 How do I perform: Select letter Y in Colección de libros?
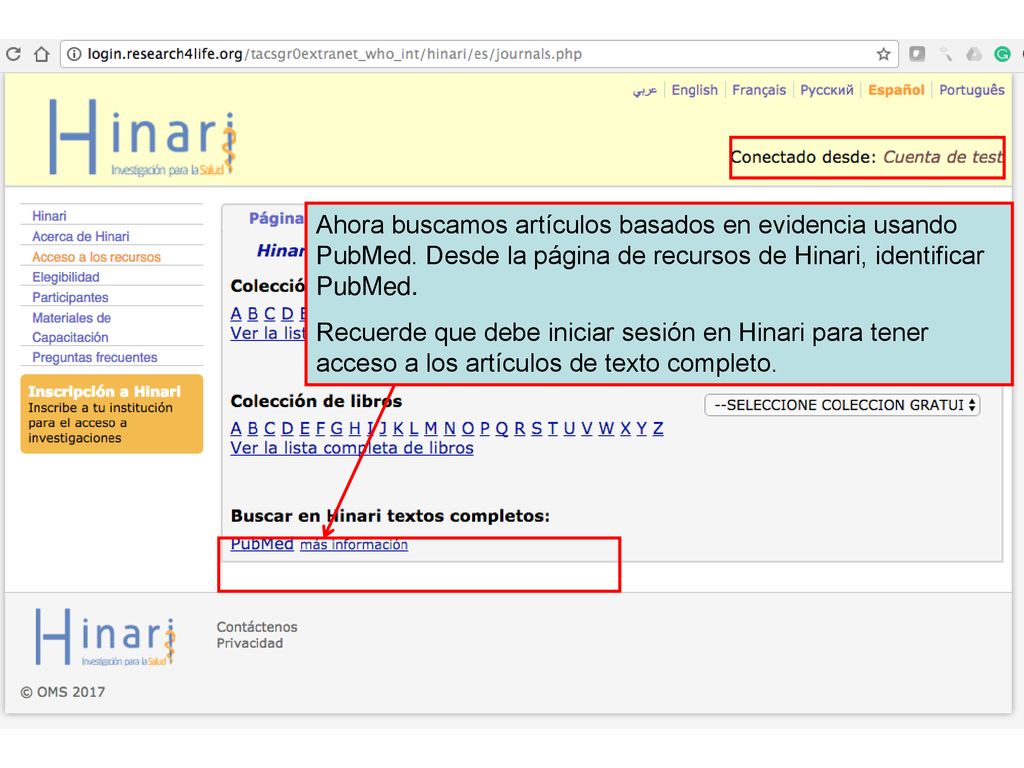[x=642, y=428]
